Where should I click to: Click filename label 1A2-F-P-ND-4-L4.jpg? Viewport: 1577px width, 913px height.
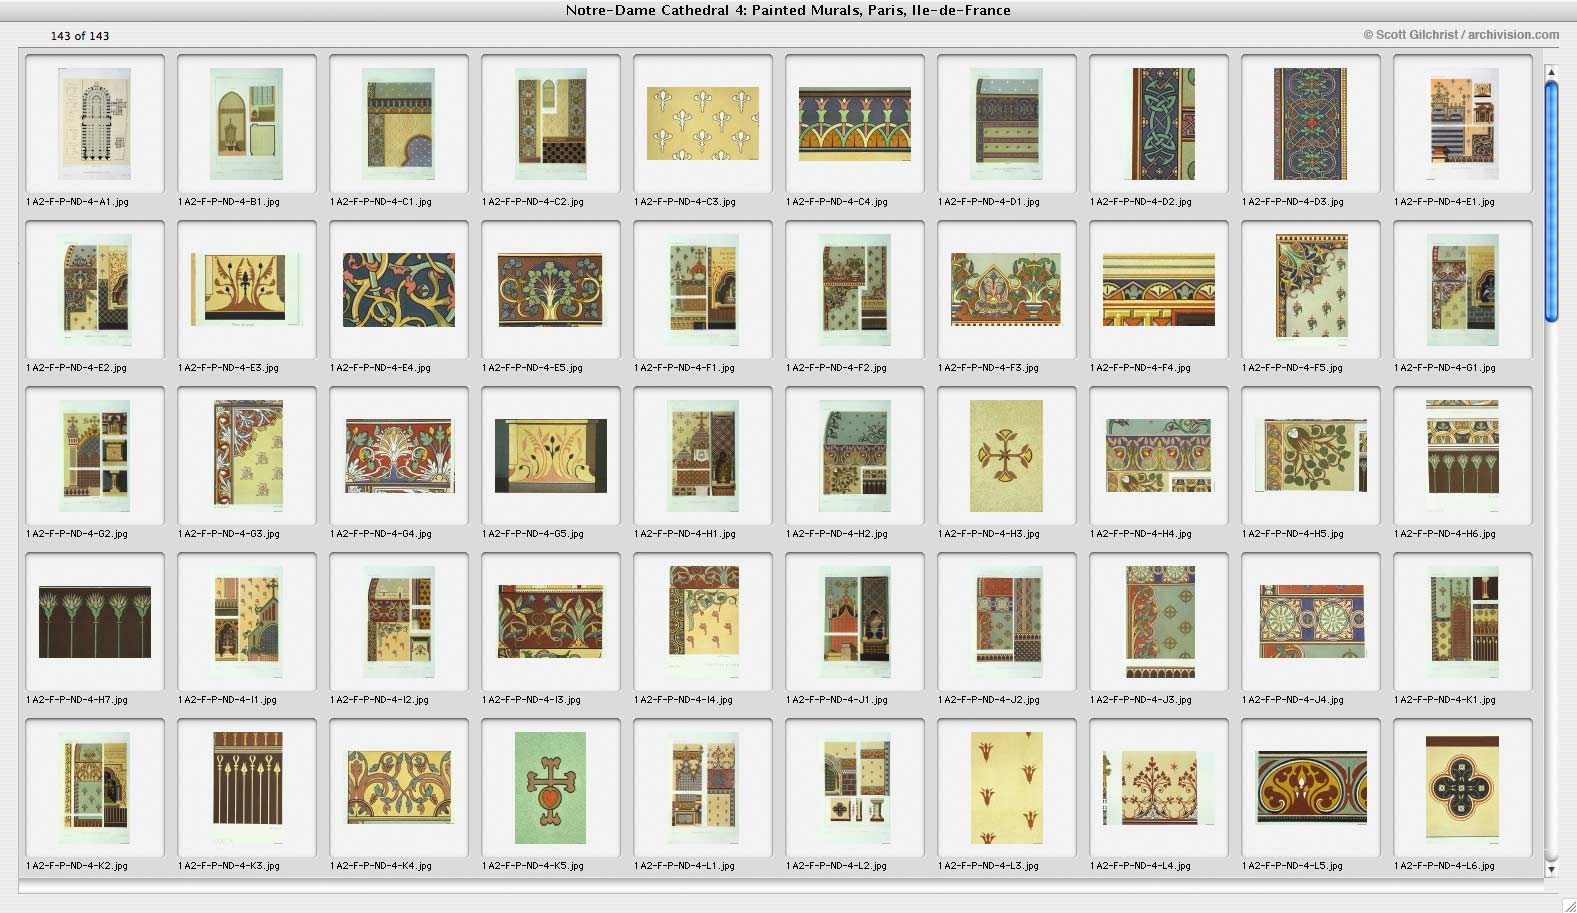pos(1141,866)
